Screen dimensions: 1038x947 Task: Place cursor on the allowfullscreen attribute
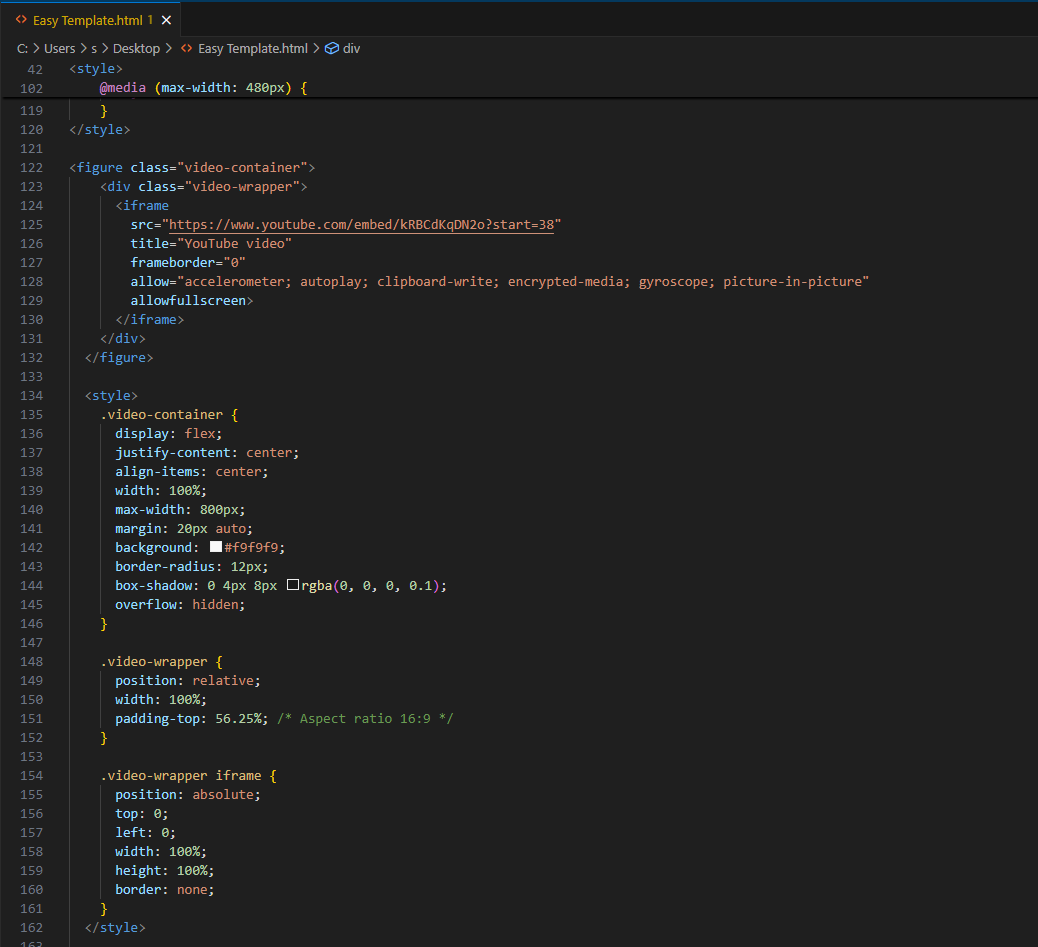[188, 300]
